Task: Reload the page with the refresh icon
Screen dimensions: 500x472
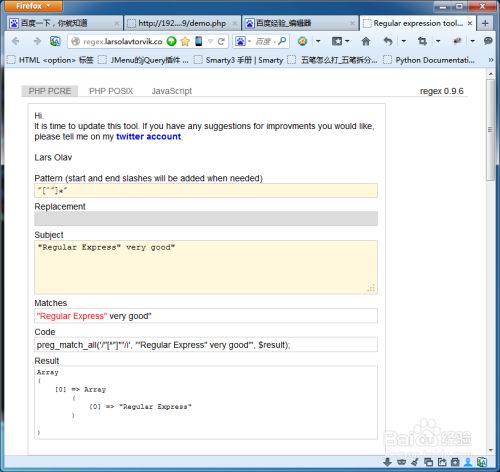Action: 221,41
